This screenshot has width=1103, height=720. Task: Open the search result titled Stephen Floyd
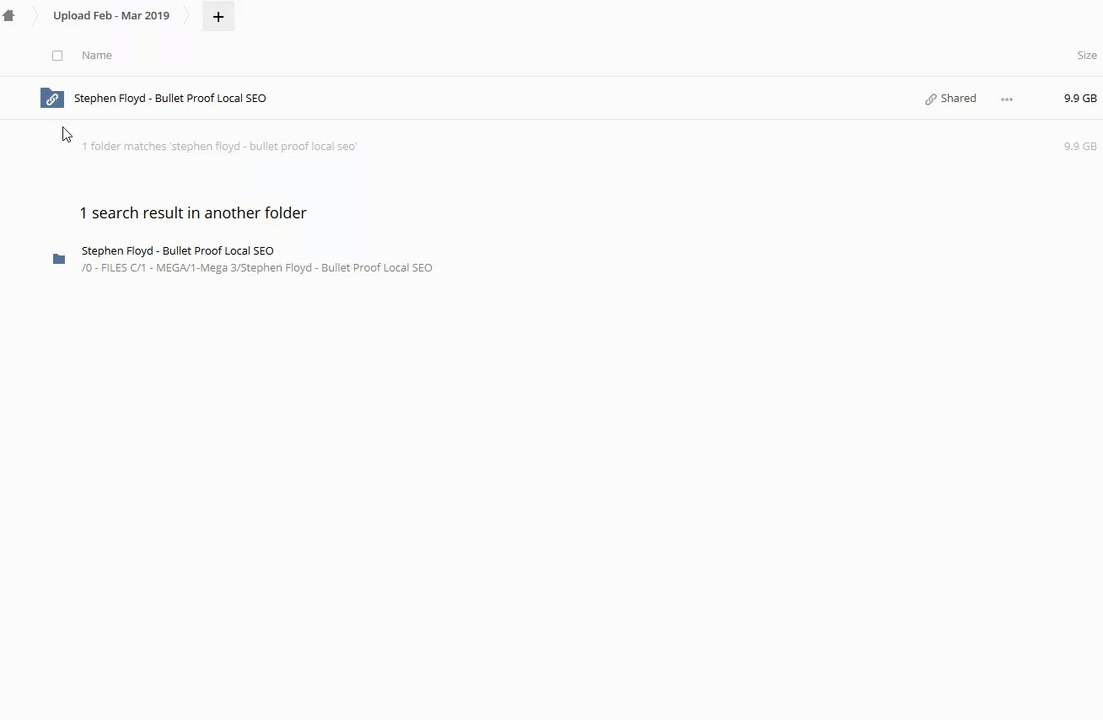point(177,251)
